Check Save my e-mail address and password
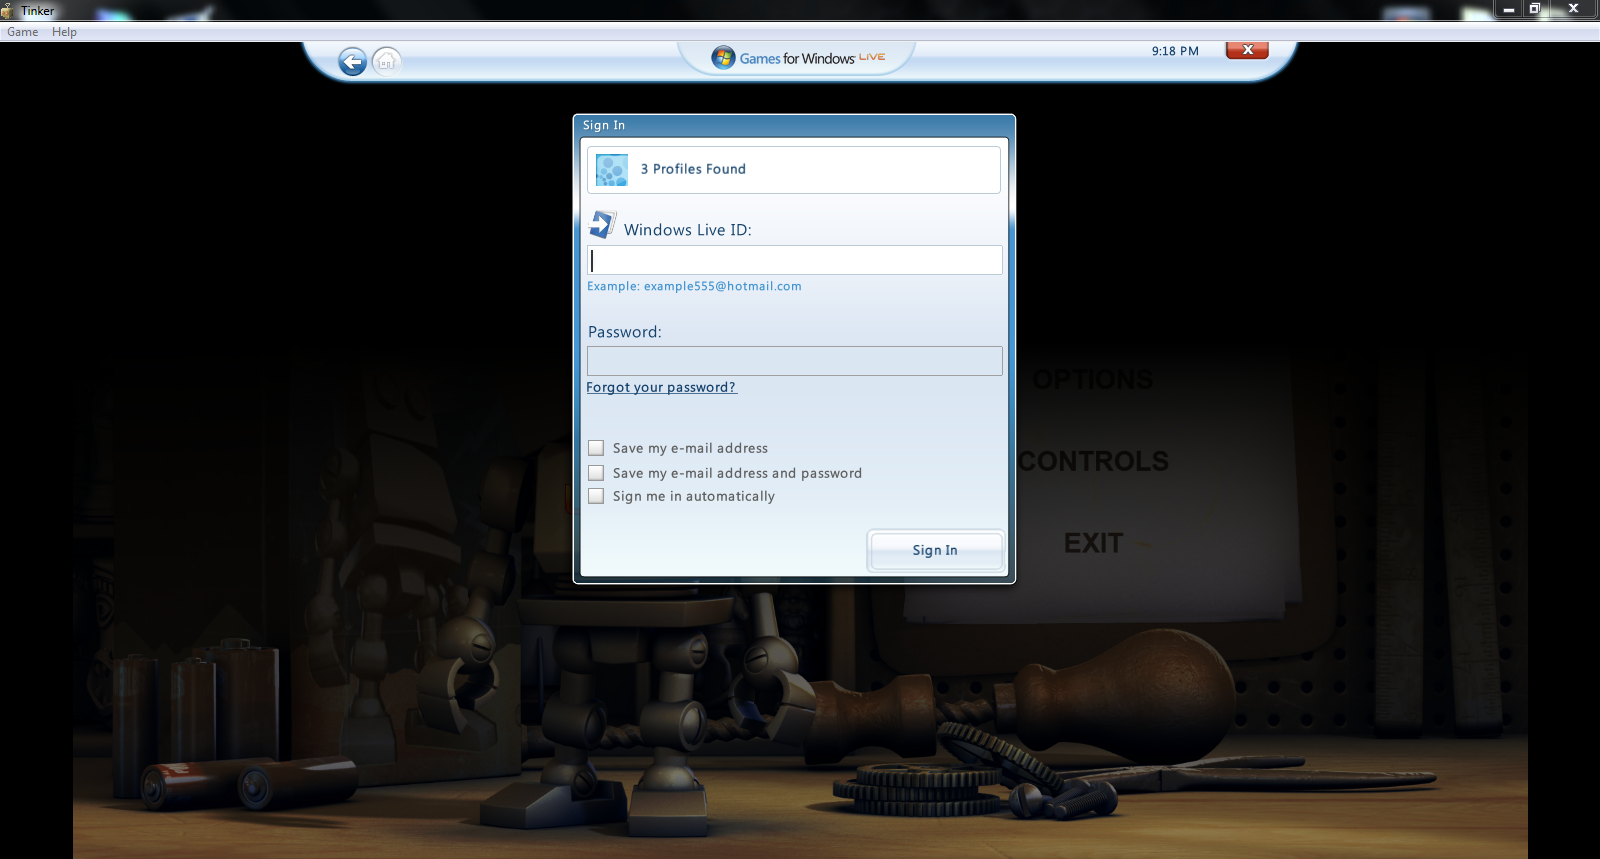The height and width of the screenshot is (859, 1600). 596,473
